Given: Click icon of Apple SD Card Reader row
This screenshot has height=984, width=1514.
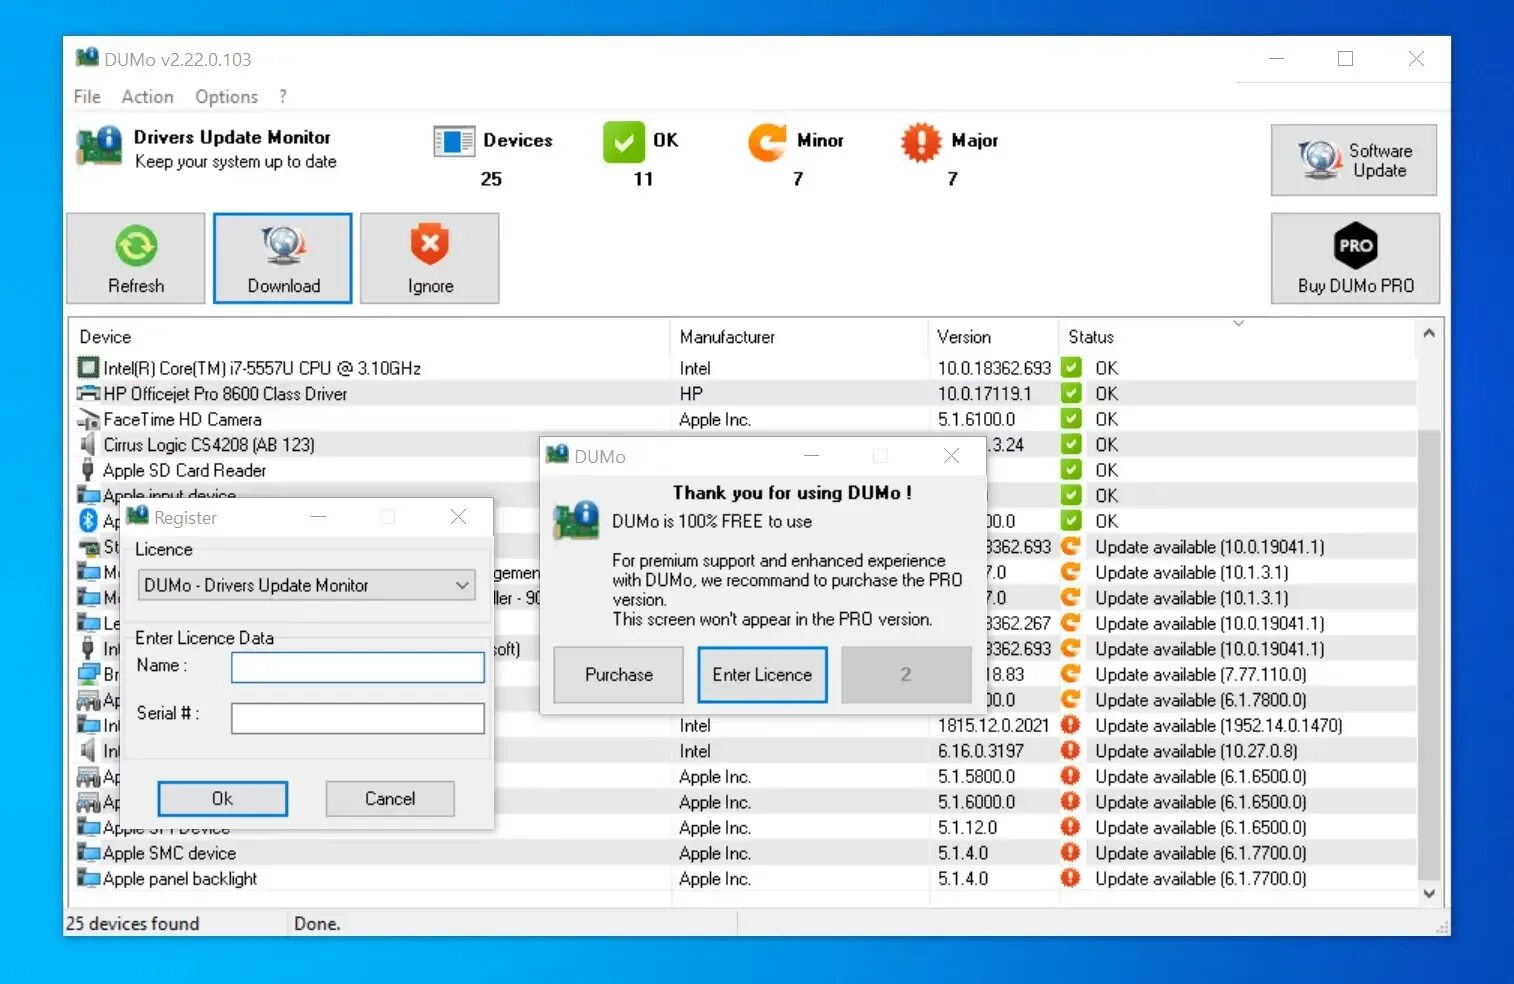Looking at the screenshot, I should point(88,470).
